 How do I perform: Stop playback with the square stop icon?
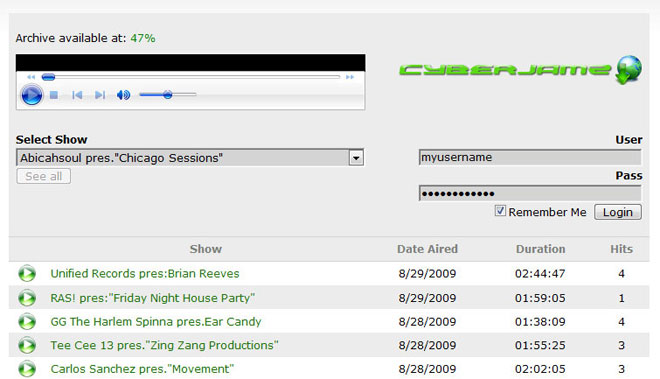tap(54, 95)
